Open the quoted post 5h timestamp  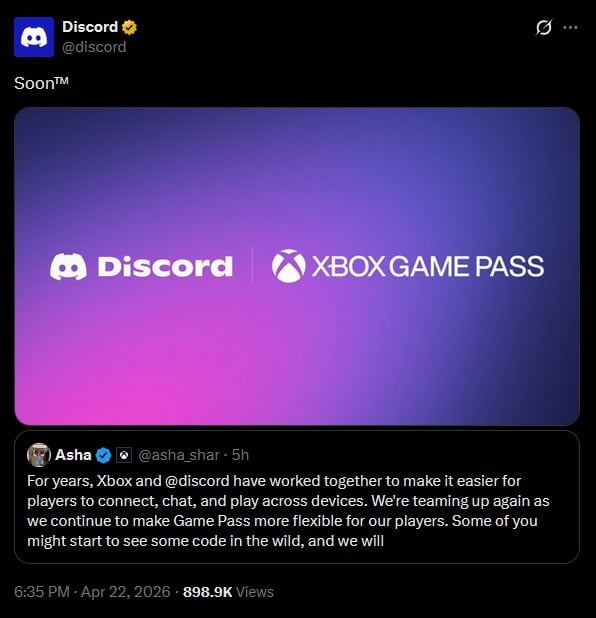[240, 455]
